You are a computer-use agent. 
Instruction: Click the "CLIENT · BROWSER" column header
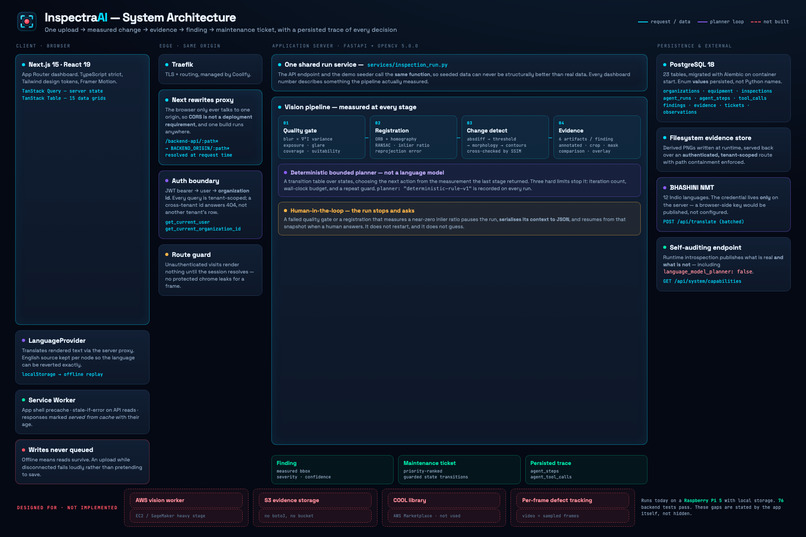click(43, 46)
